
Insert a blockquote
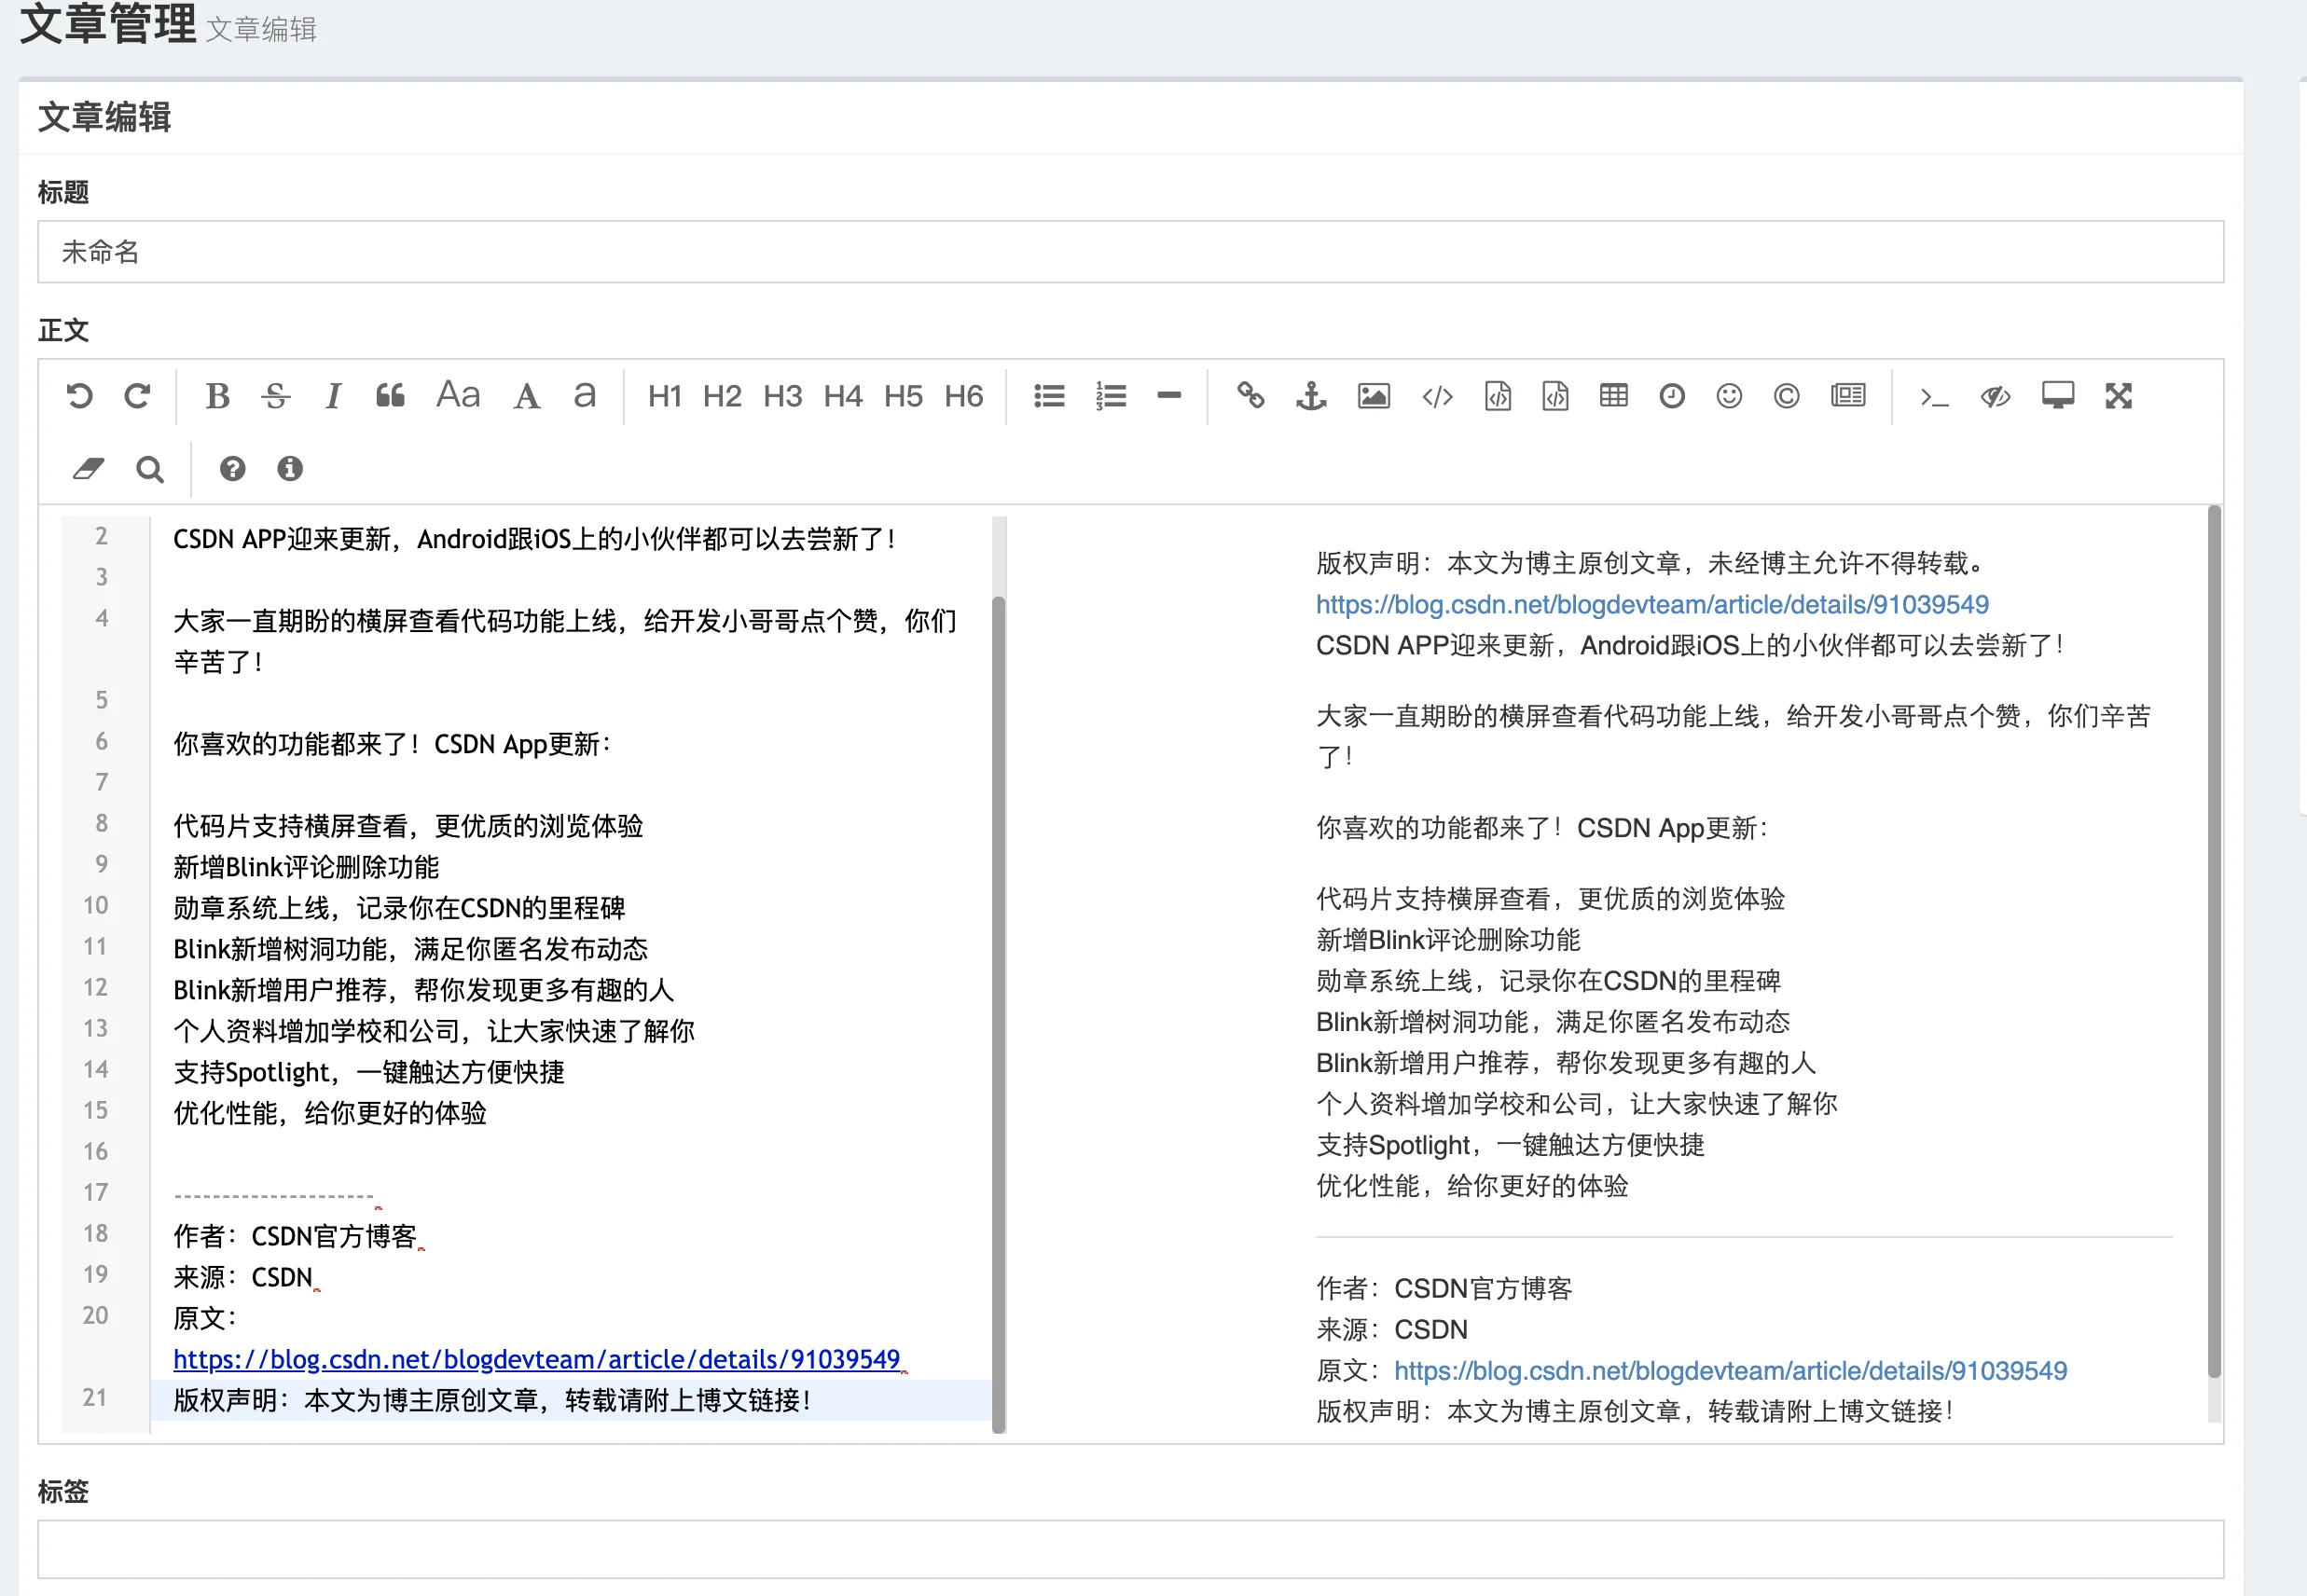click(390, 396)
